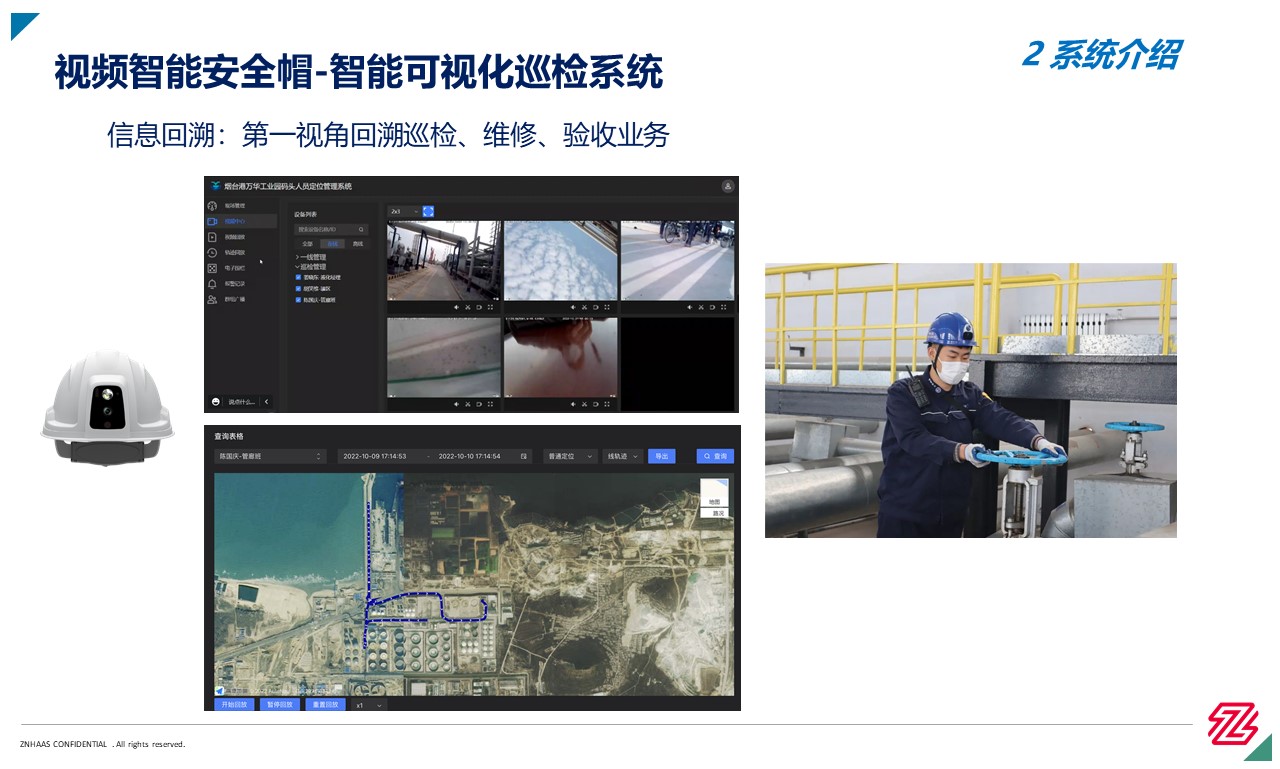
Task: Expand red hand video feed to fullscreen
Action: click(607, 404)
